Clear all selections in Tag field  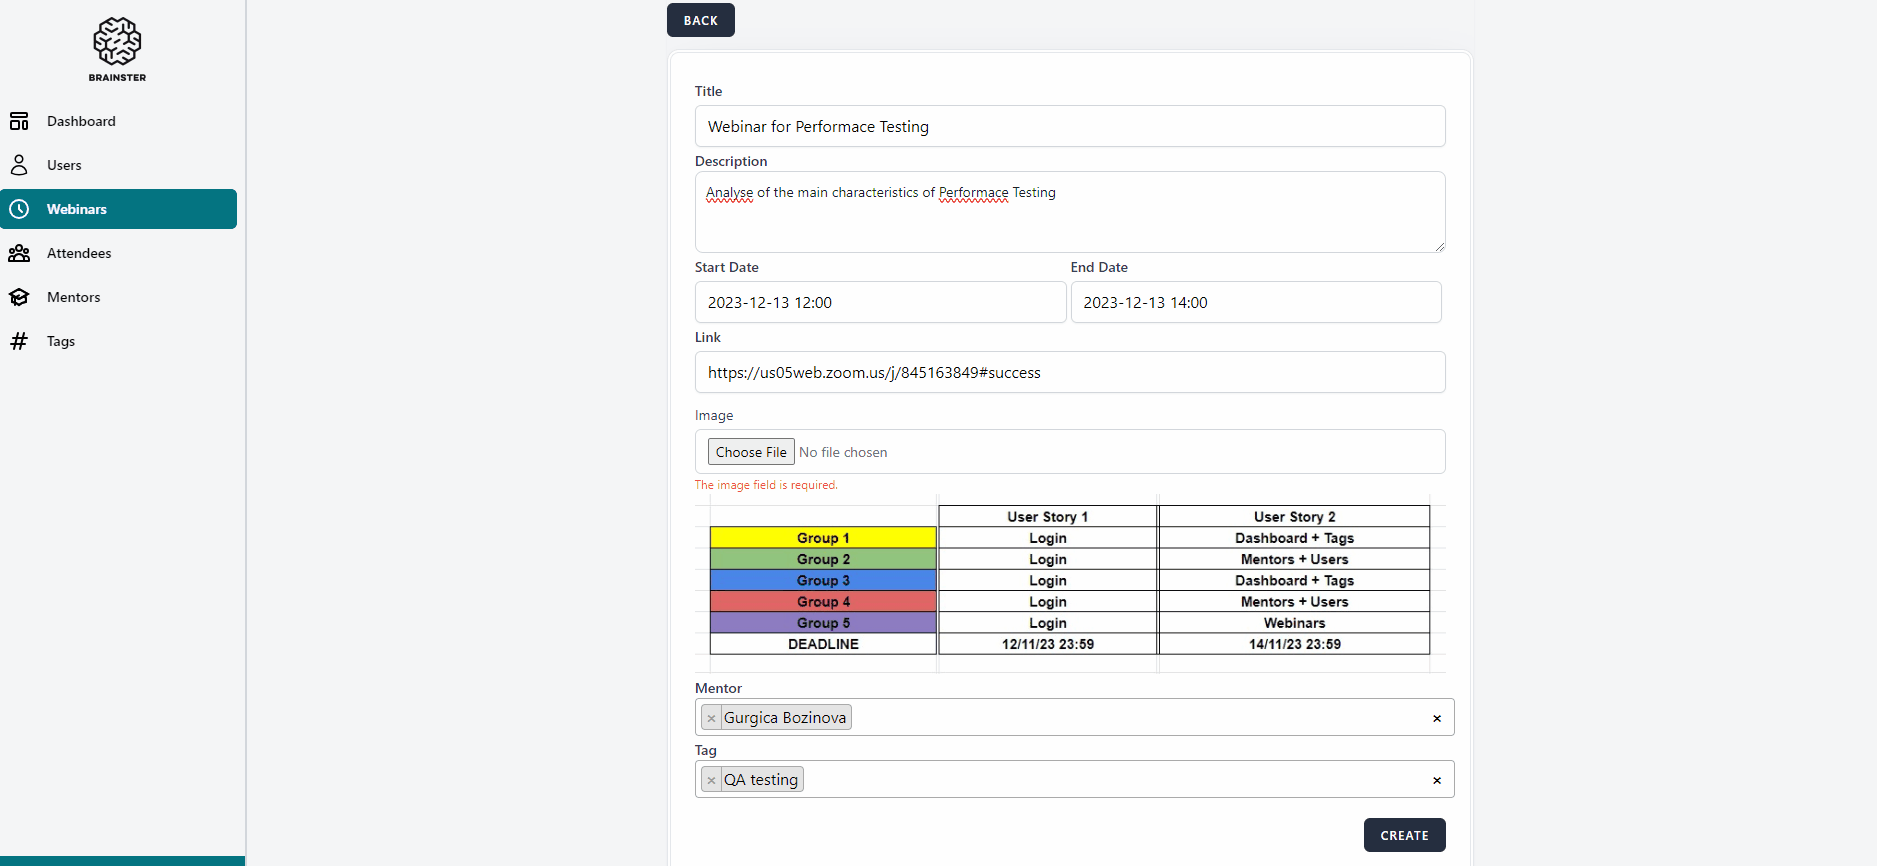coord(1436,780)
